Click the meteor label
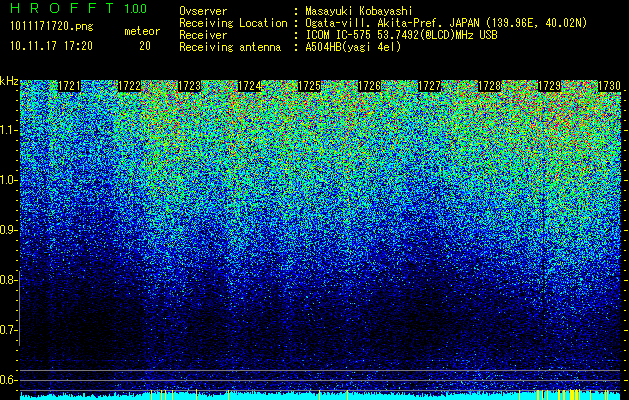This screenshot has width=629, height=400. click(142, 31)
